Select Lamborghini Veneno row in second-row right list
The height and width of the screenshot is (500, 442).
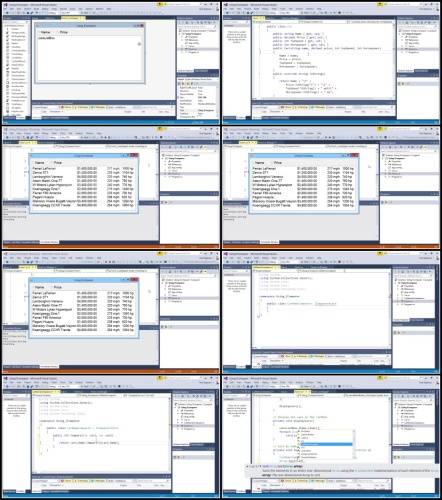pos(303,177)
